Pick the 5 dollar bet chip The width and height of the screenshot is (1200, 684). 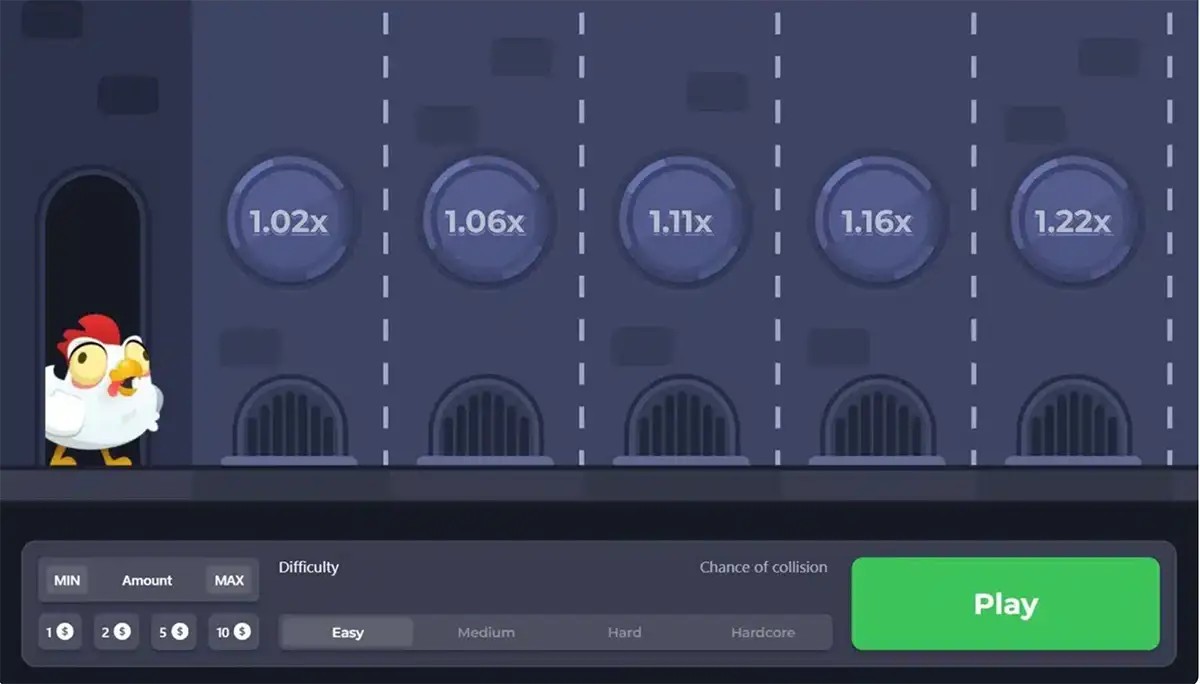(174, 632)
